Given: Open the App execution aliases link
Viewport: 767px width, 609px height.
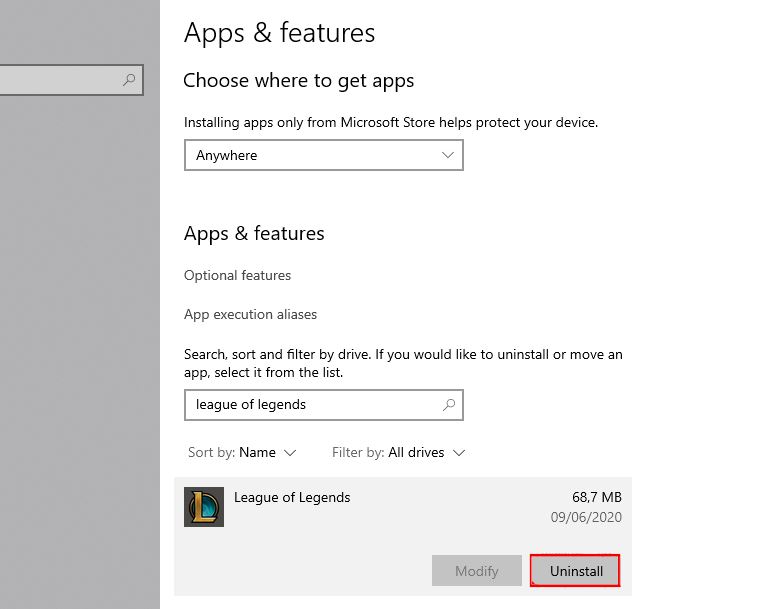Looking at the screenshot, I should 250,314.
